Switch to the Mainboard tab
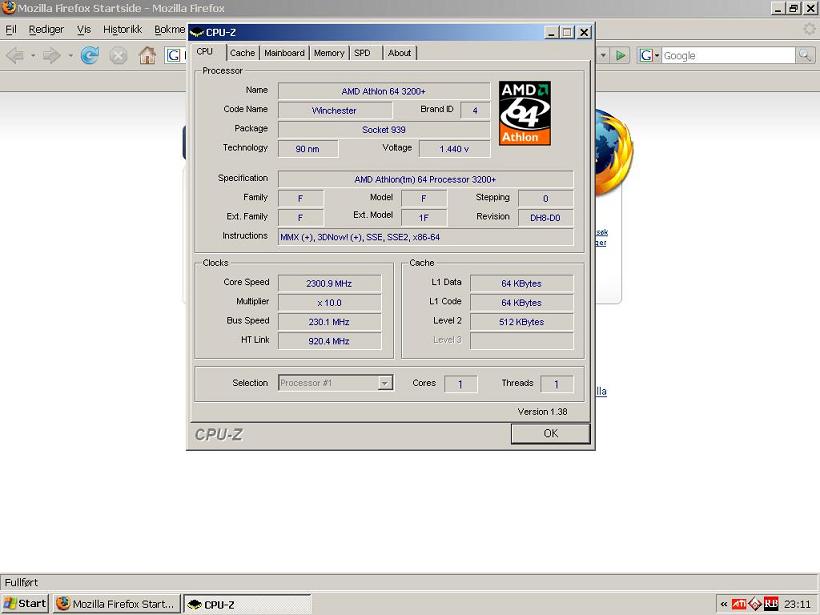This screenshot has height=615, width=820. pos(284,53)
